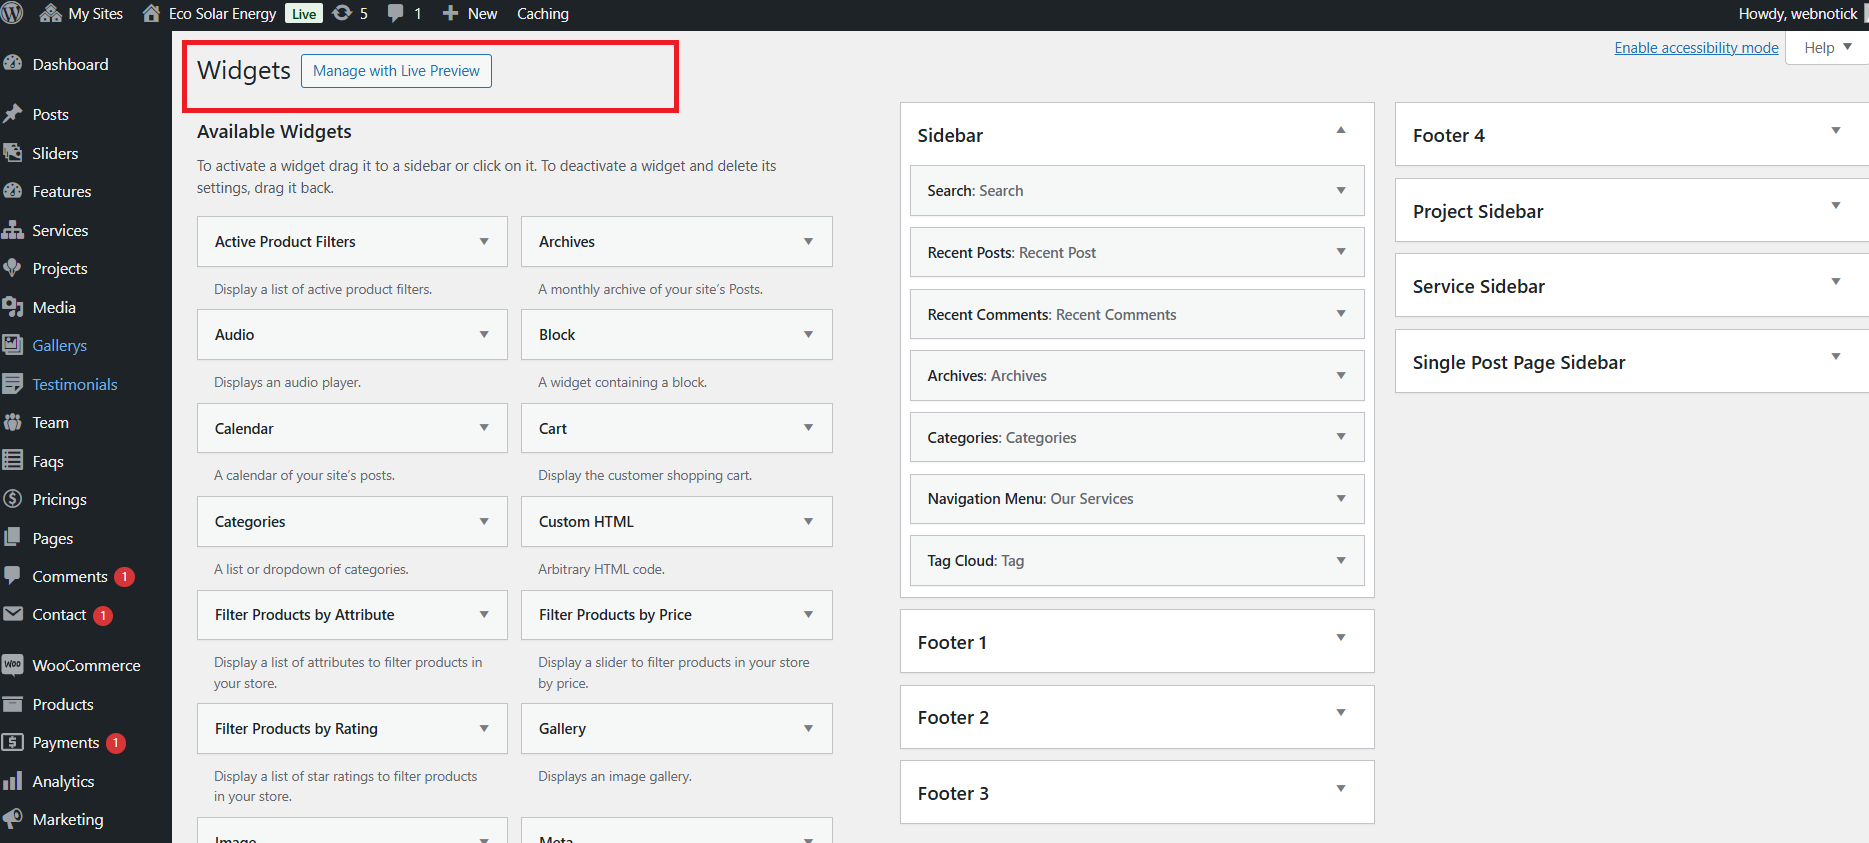The height and width of the screenshot is (843, 1869).
Task: Expand the Categories: Categories sidebar widget
Action: click(x=1341, y=436)
